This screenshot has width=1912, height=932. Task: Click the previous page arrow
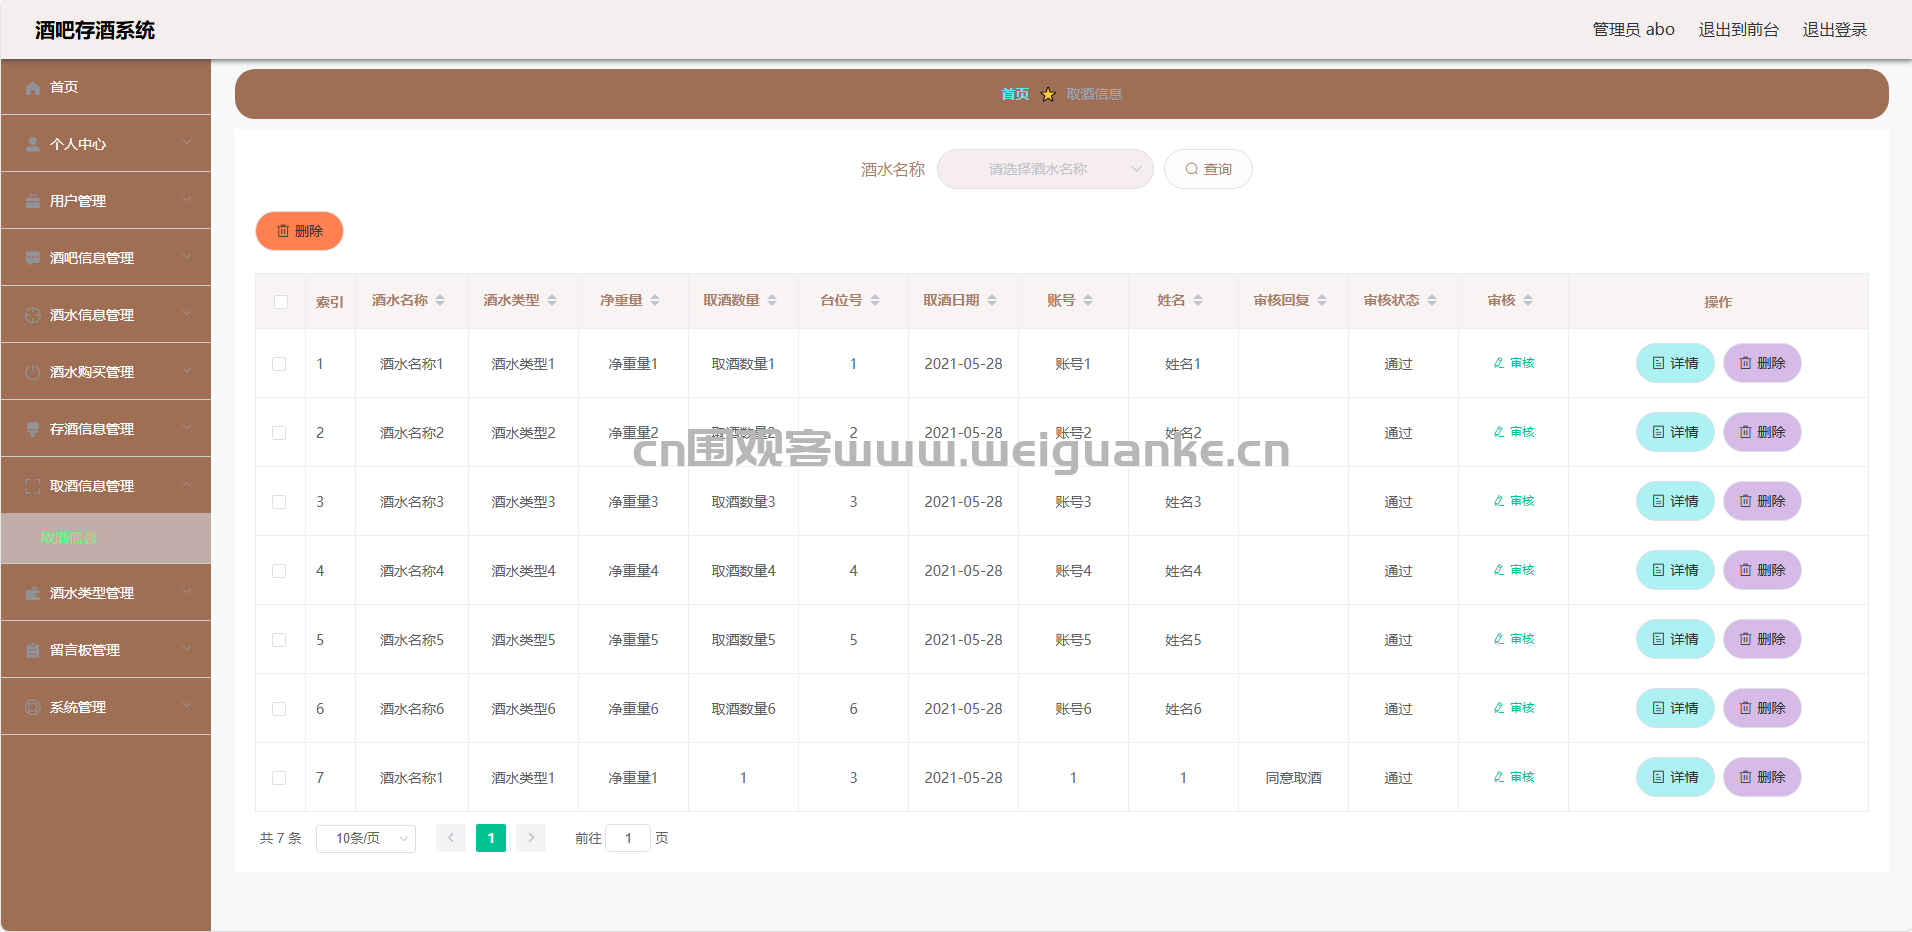click(451, 838)
